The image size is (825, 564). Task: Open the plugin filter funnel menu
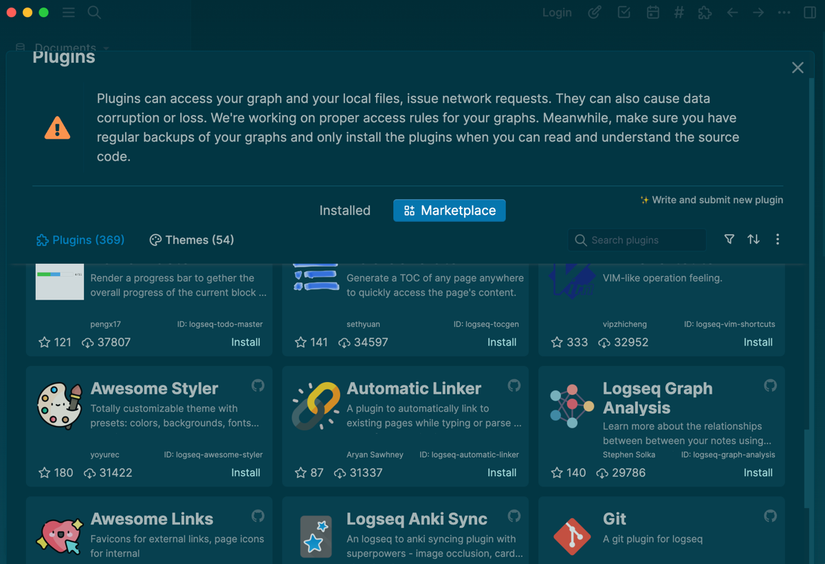[x=729, y=240]
